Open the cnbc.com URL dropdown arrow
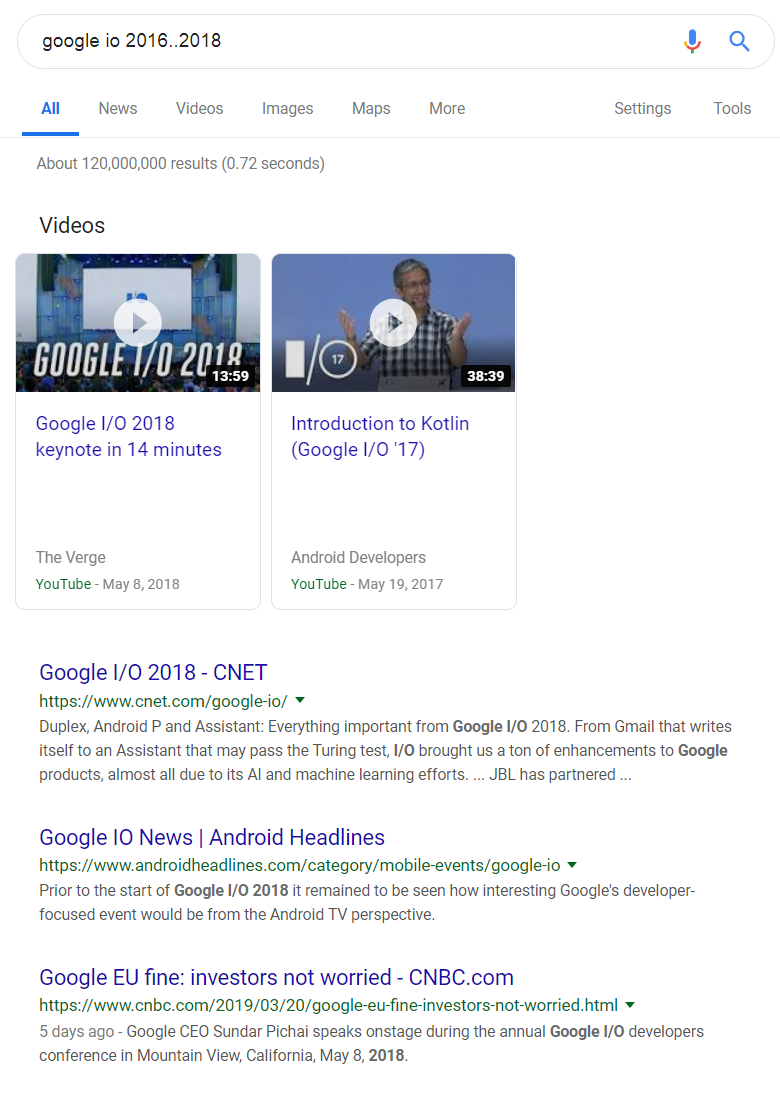780x1110 pixels. point(630,1005)
